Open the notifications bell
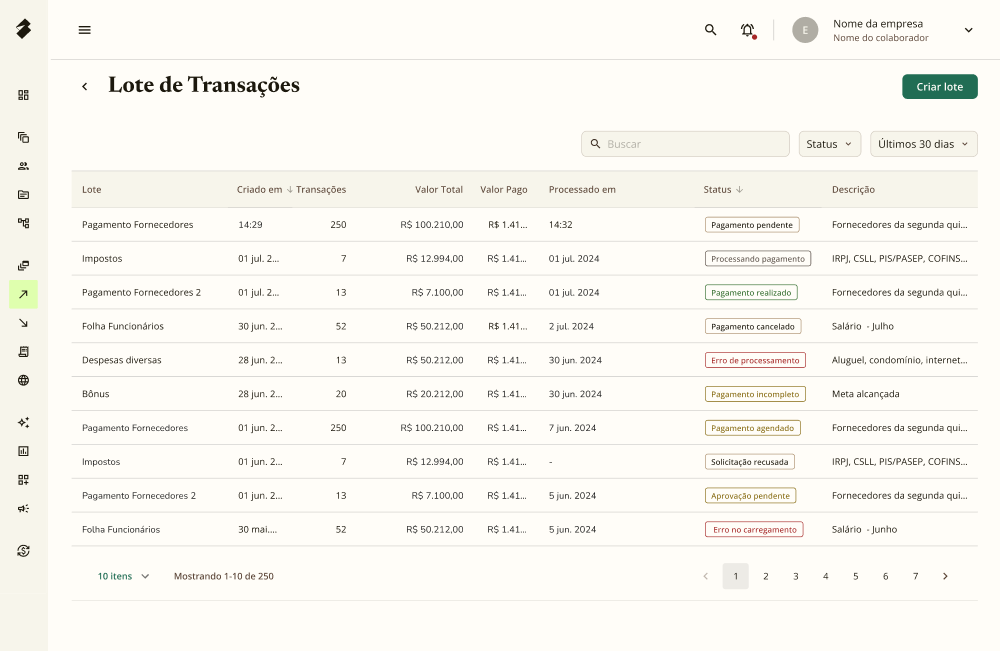The image size is (1000, 652). (748, 30)
